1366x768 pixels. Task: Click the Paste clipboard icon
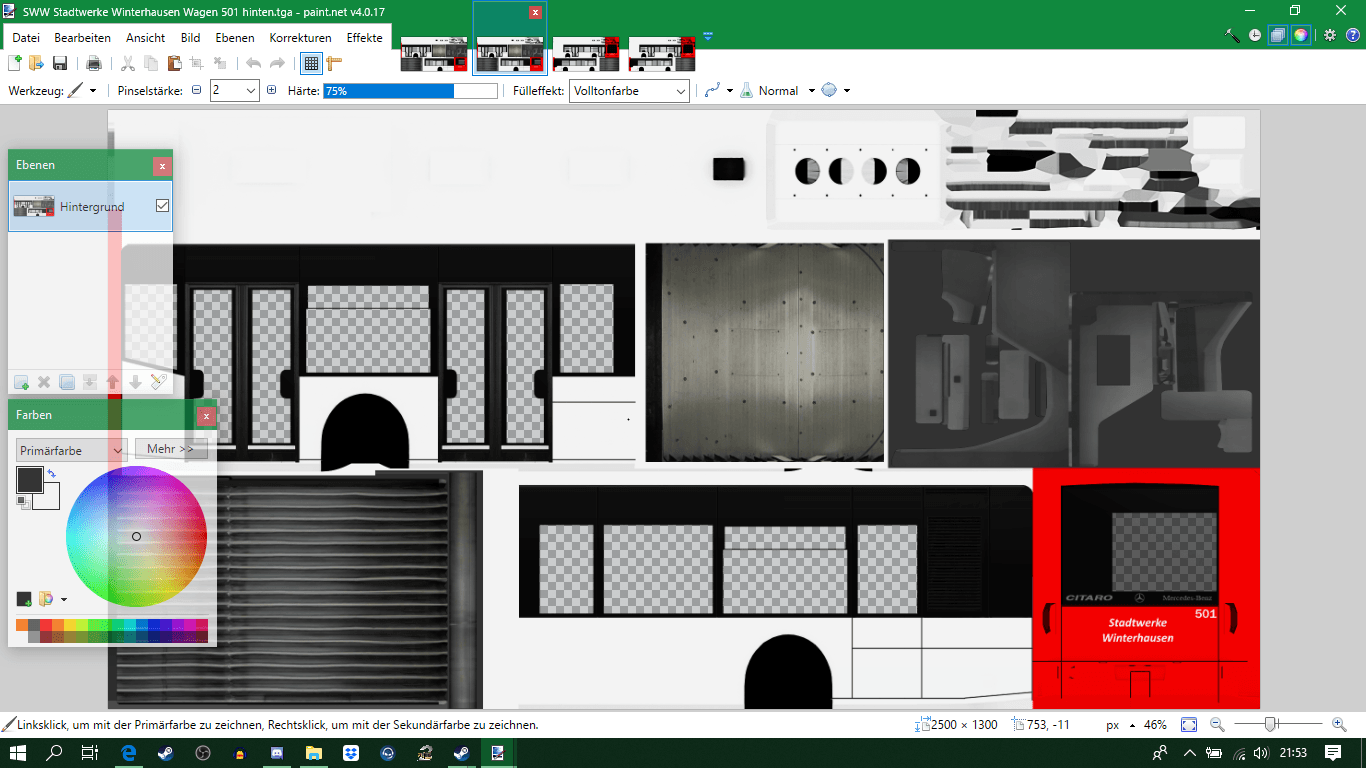tap(174, 63)
